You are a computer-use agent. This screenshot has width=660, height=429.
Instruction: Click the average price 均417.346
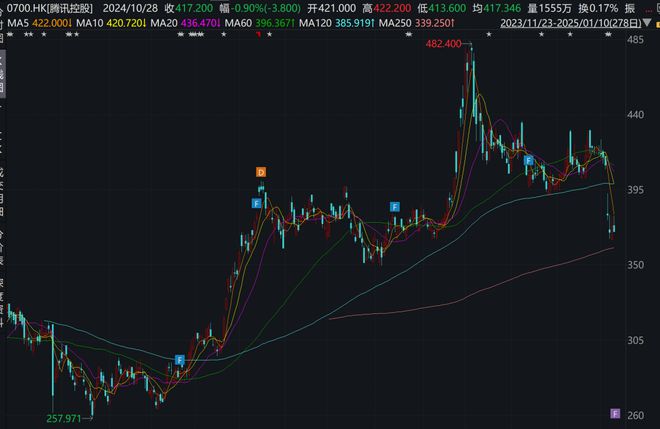497,8
